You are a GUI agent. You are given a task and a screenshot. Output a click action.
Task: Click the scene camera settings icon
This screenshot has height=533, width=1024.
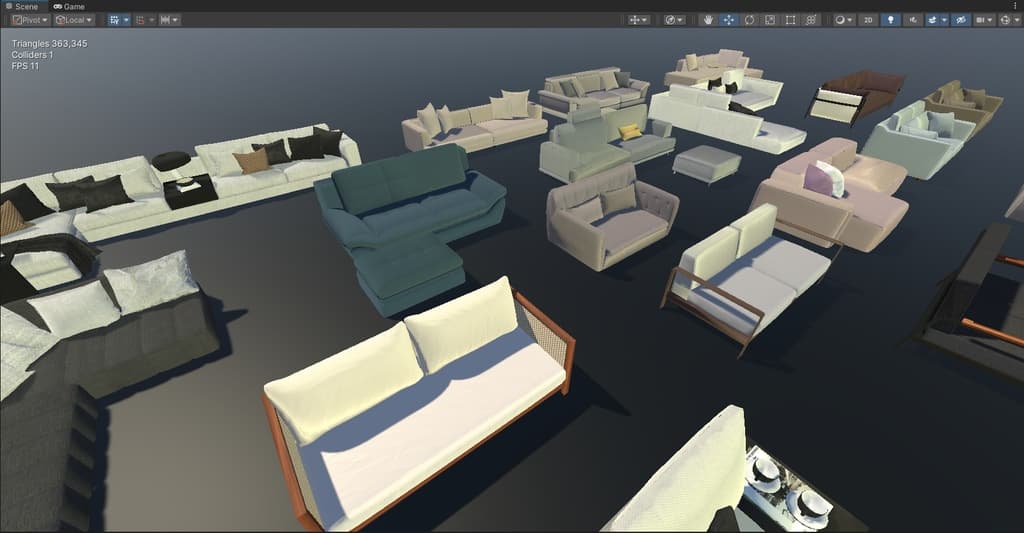click(x=980, y=20)
